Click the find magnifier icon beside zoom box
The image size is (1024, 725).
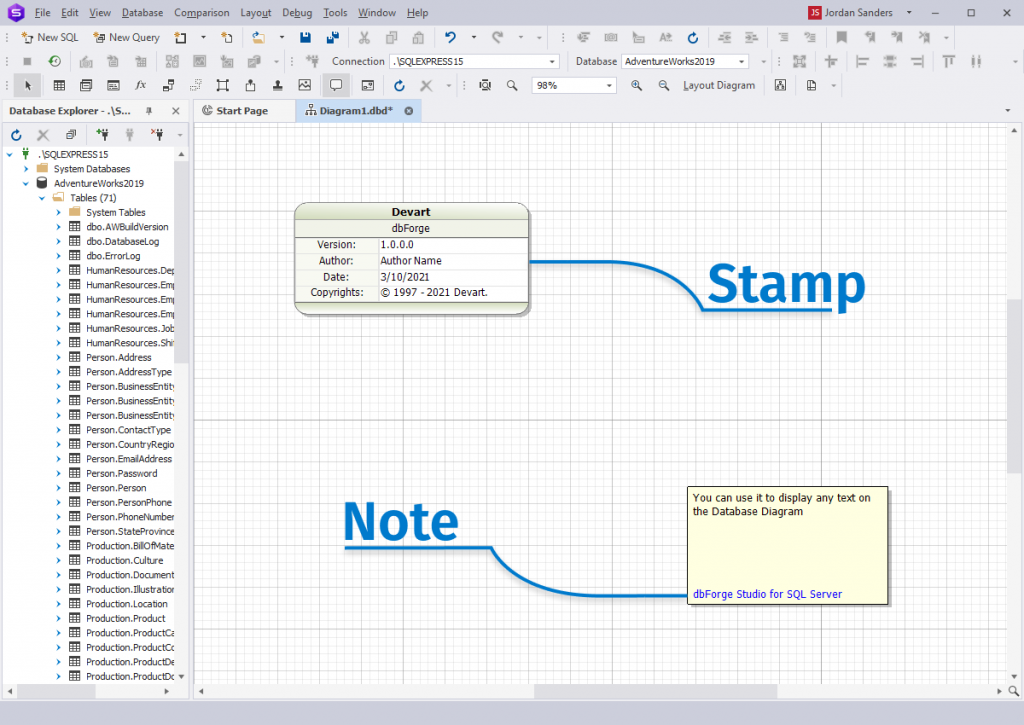pyautogui.click(x=512, y=86)
